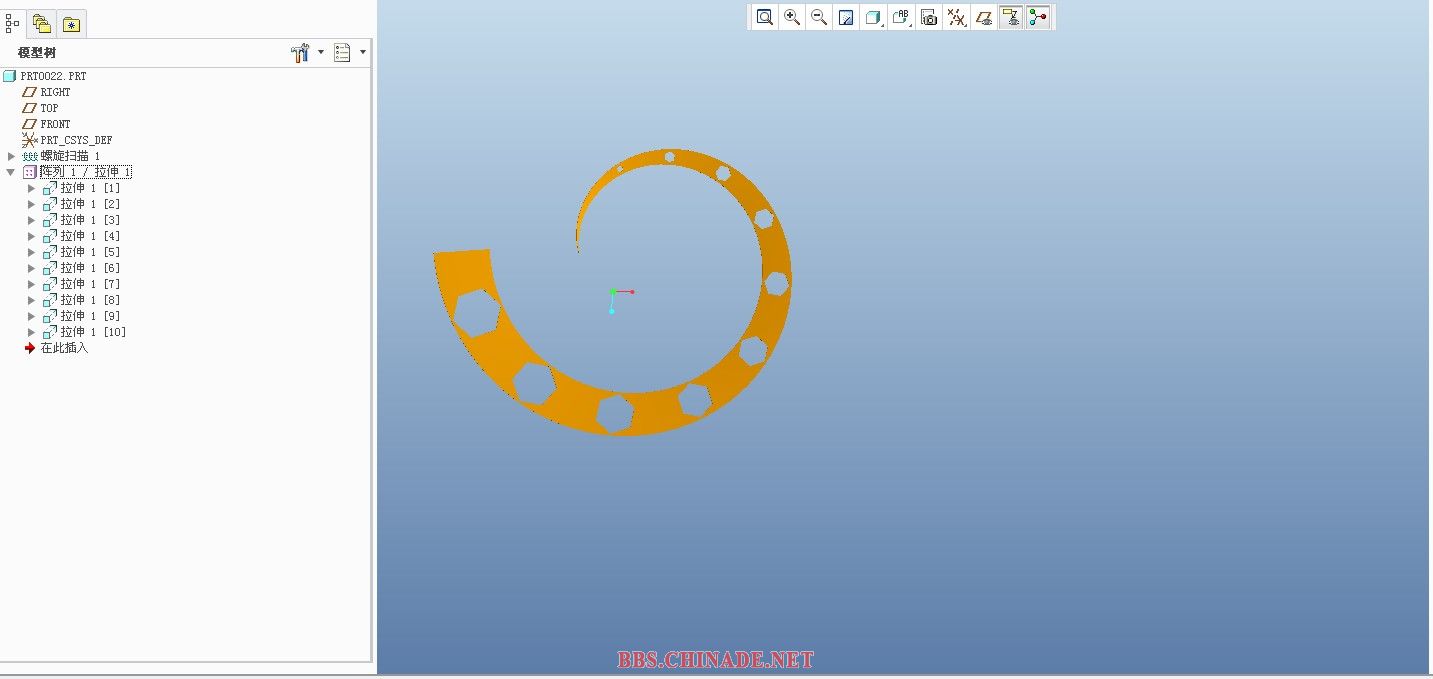Click the Zoom Out magnifier icon

(x=819, y=17)
